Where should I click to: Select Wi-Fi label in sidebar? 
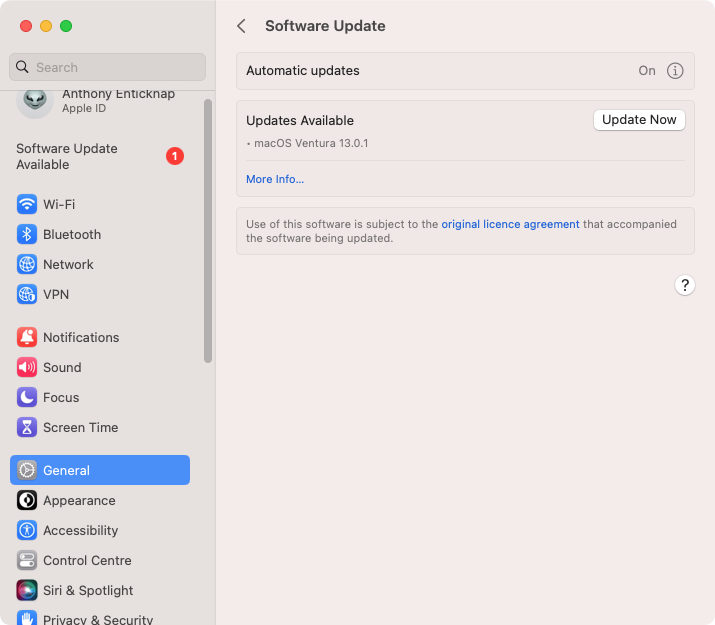coord(59,204)
